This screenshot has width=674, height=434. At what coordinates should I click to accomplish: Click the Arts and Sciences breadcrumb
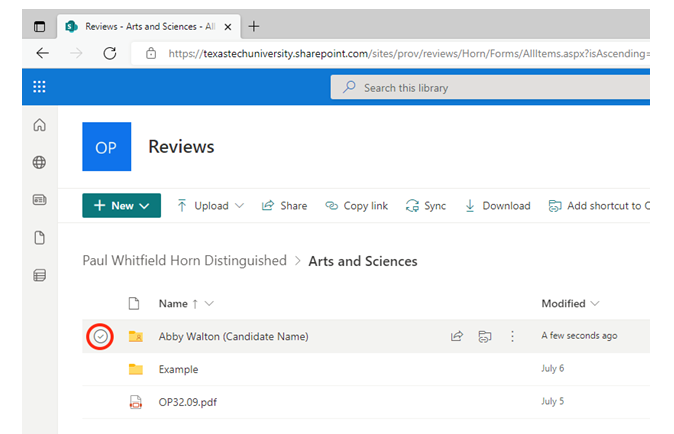coord(363,261)
